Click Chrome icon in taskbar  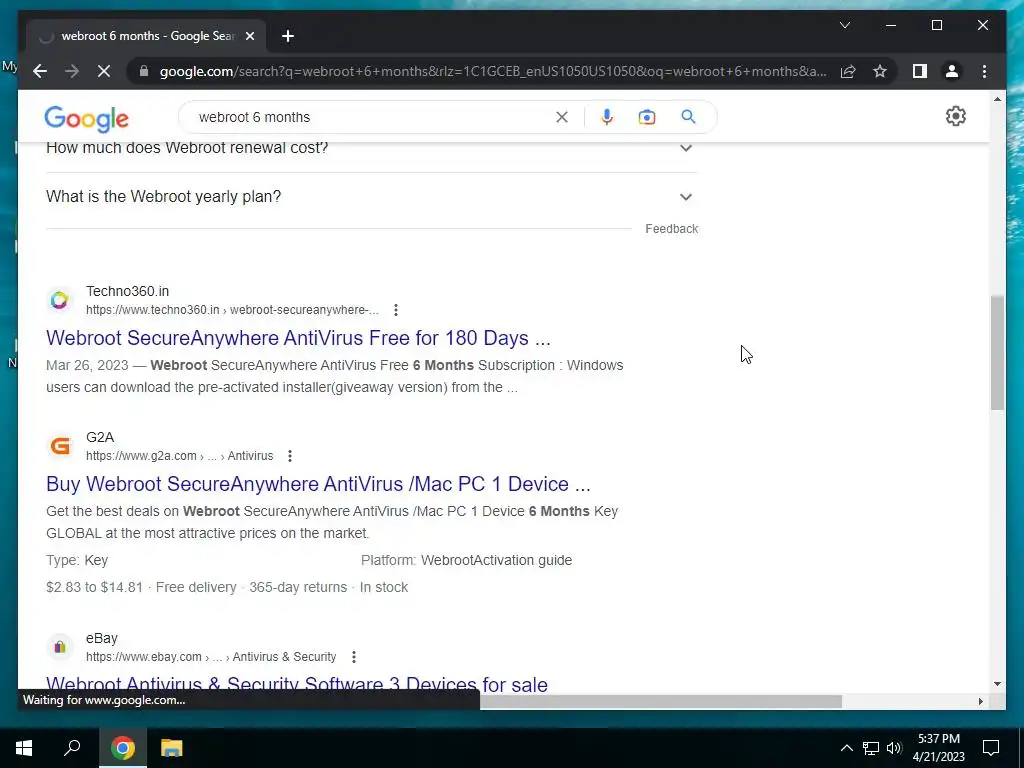coord(122,748)
